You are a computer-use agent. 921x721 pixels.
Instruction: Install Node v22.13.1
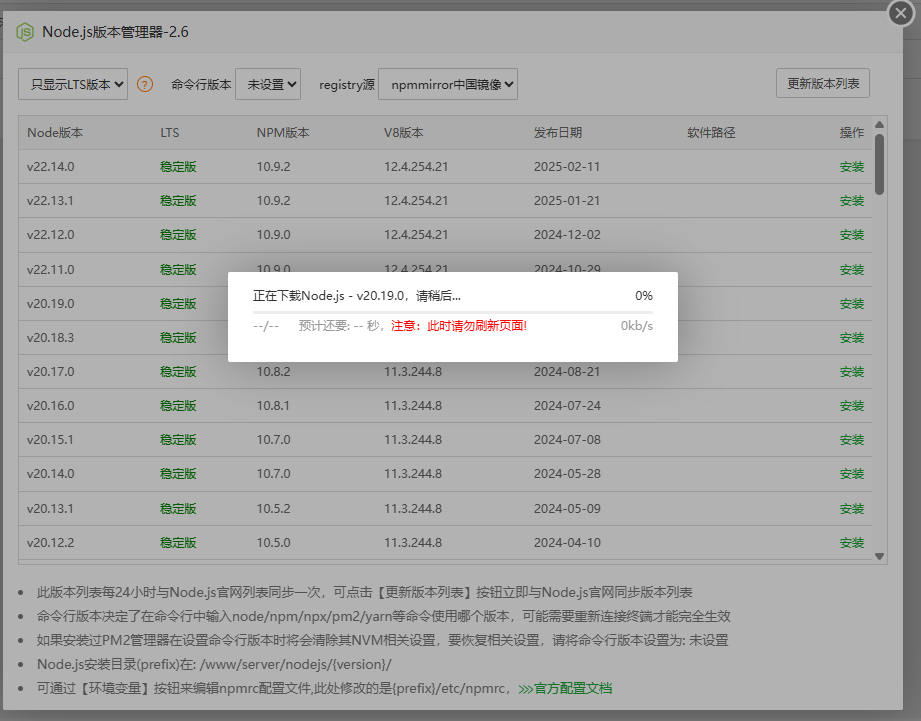click(x=852, y=201)
